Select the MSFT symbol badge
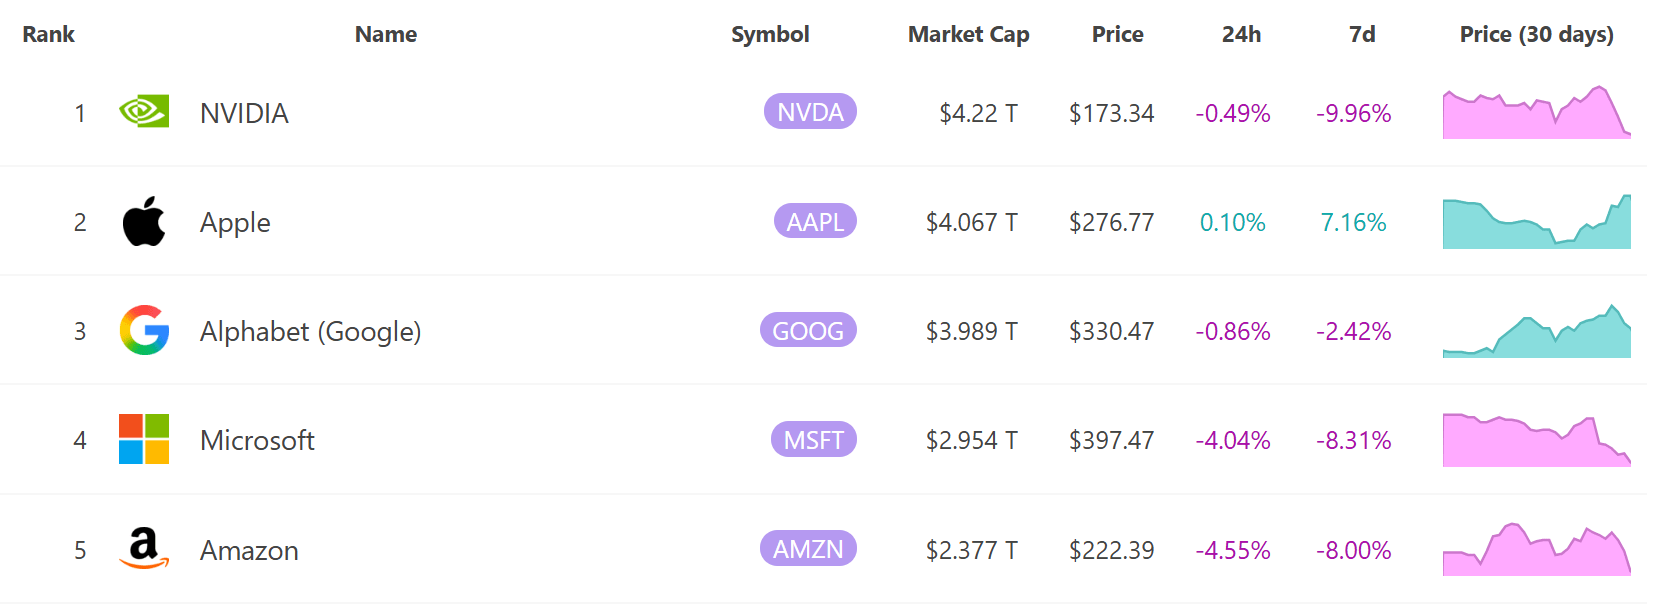 click(x=813, y=439)
